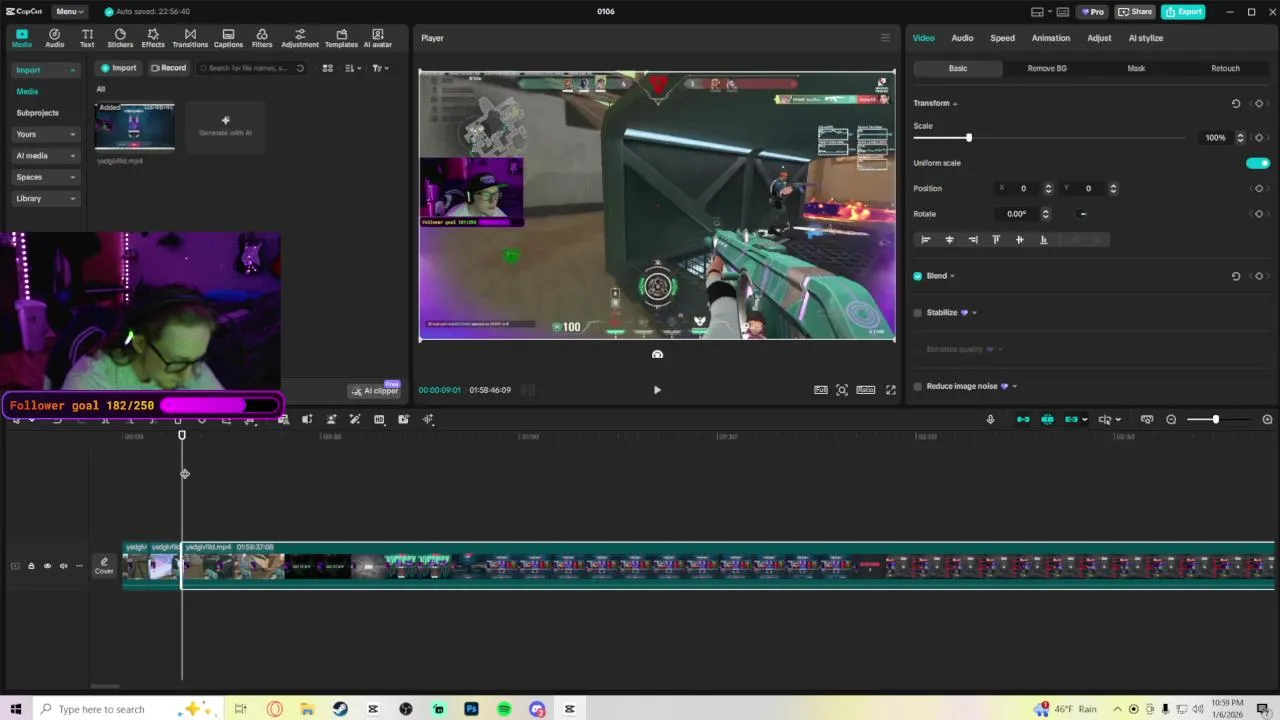The image size is (1280, 720).
Task: Click the Ratio button in player controls
Action: point(866,390)
